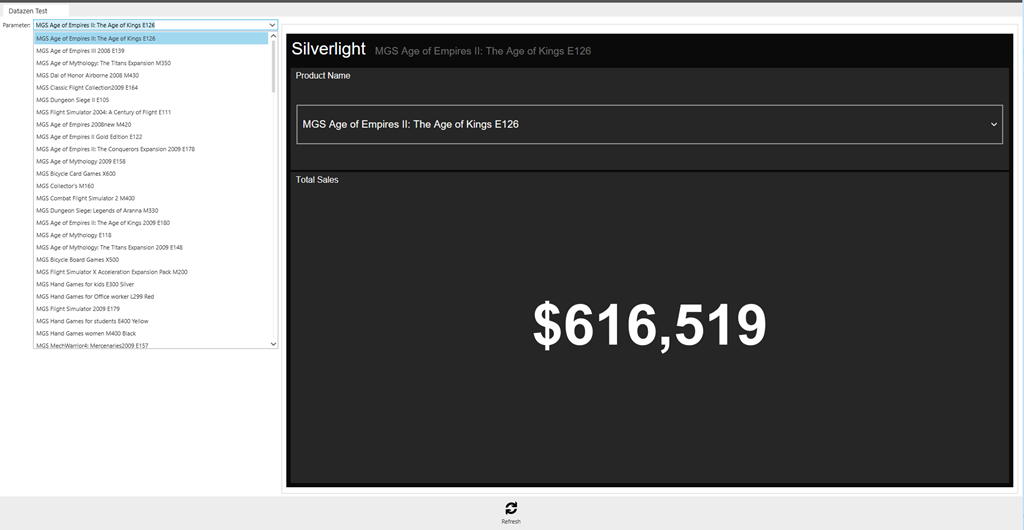Viewport: 1024px width, 530px height.
Task: Choose MGS Dal of Honor Airborne 2008 M430
Action: [x=87, y=75]
